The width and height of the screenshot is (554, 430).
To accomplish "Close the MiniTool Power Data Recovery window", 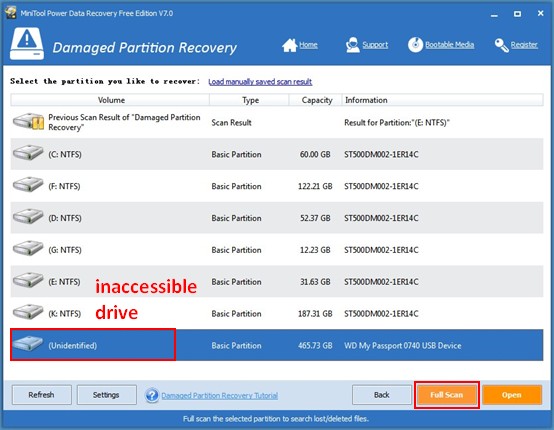I will (x=541, y=13).
